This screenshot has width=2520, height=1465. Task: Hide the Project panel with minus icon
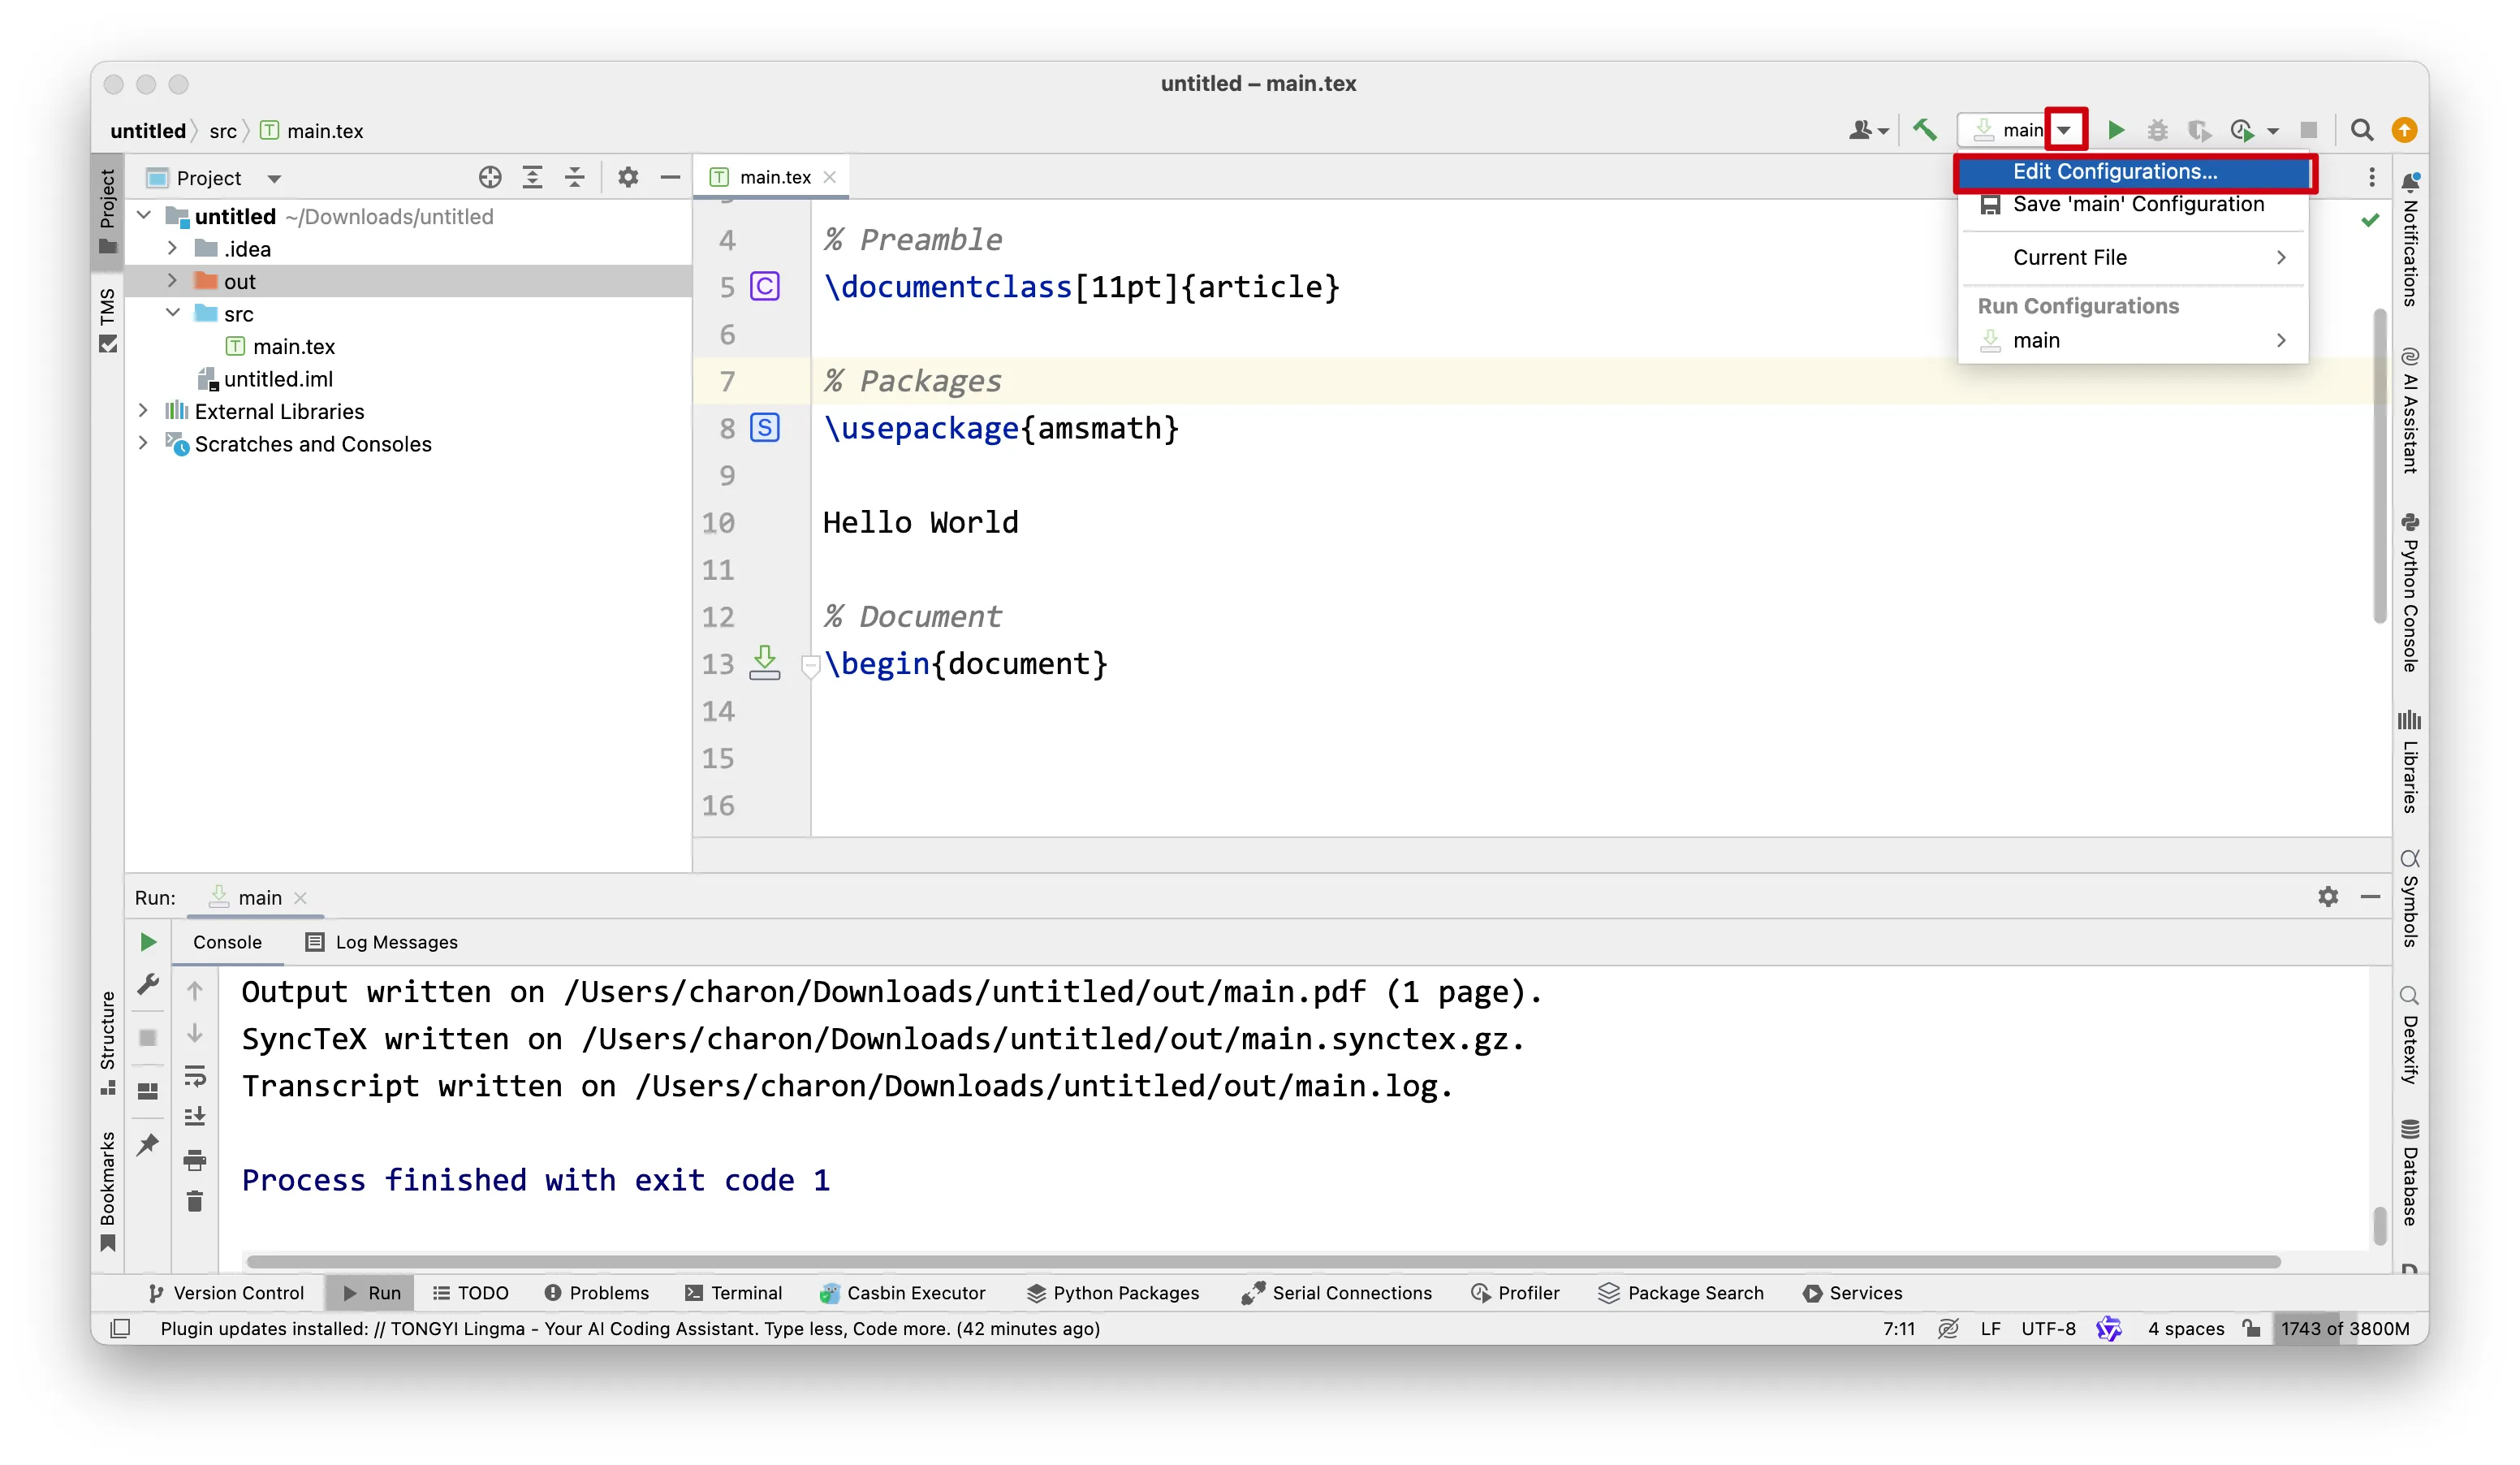click(x=670, y=177)
